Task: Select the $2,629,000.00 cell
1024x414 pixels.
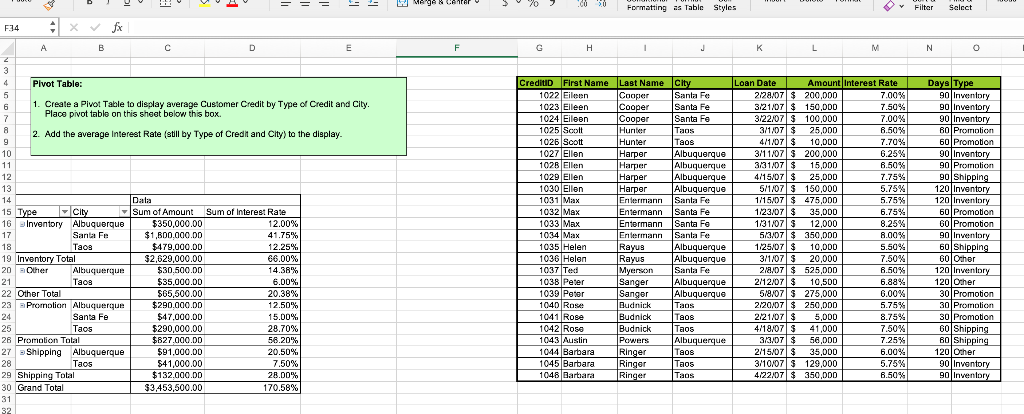Action: click(167, 259)
